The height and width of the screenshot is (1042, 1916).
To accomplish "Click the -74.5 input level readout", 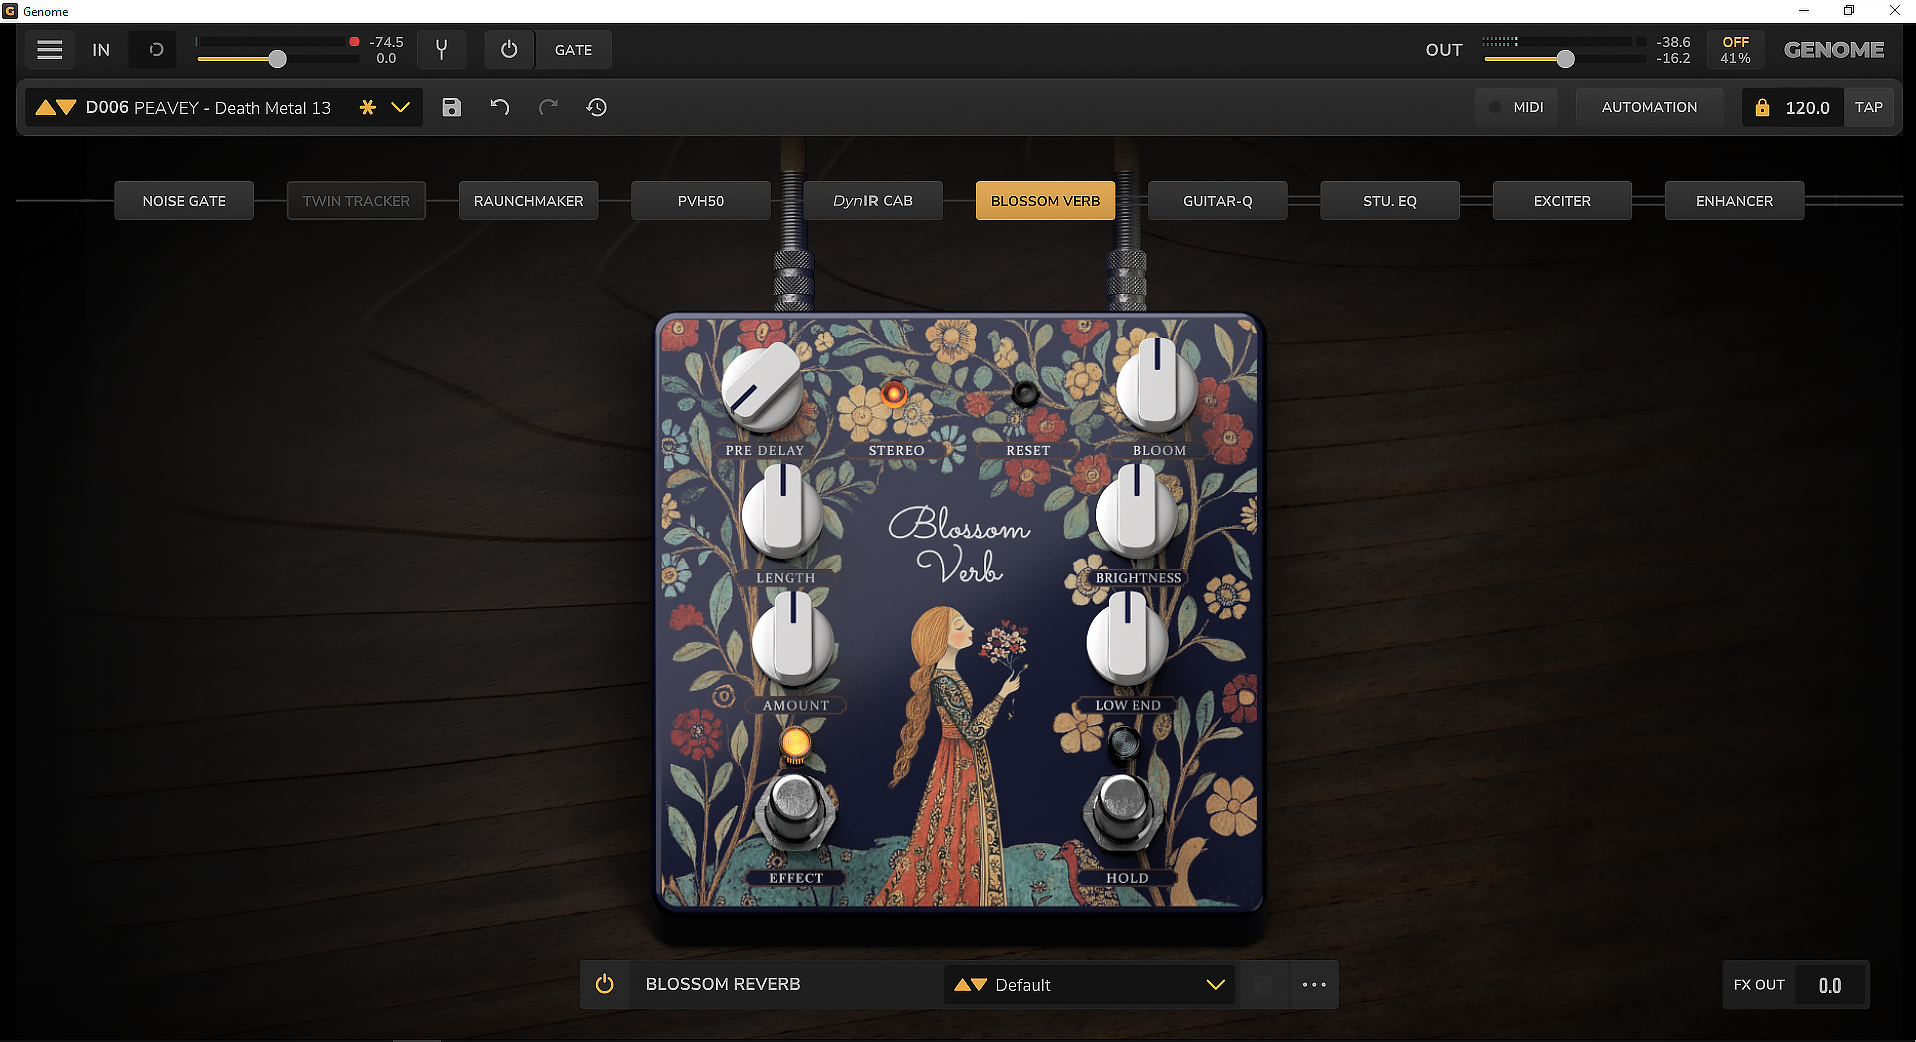I will coord(386,42).
